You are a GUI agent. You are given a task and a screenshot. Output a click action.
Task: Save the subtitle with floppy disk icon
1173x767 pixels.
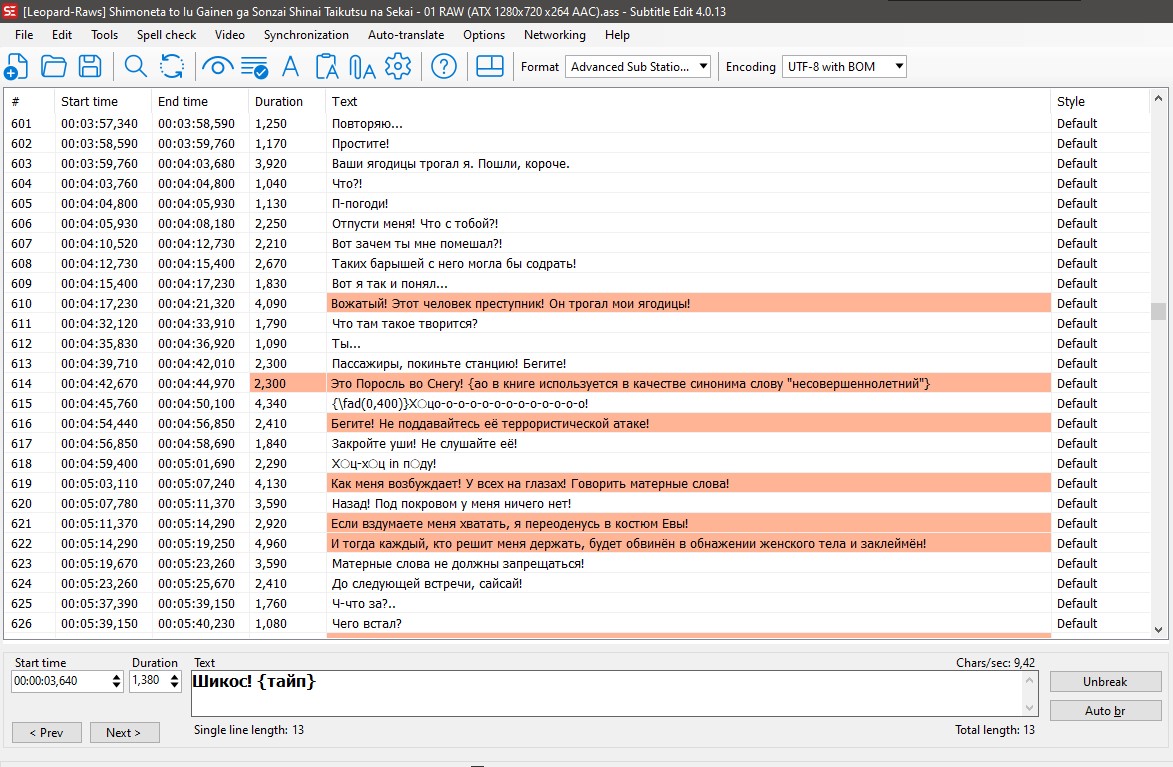pos(90,67)
